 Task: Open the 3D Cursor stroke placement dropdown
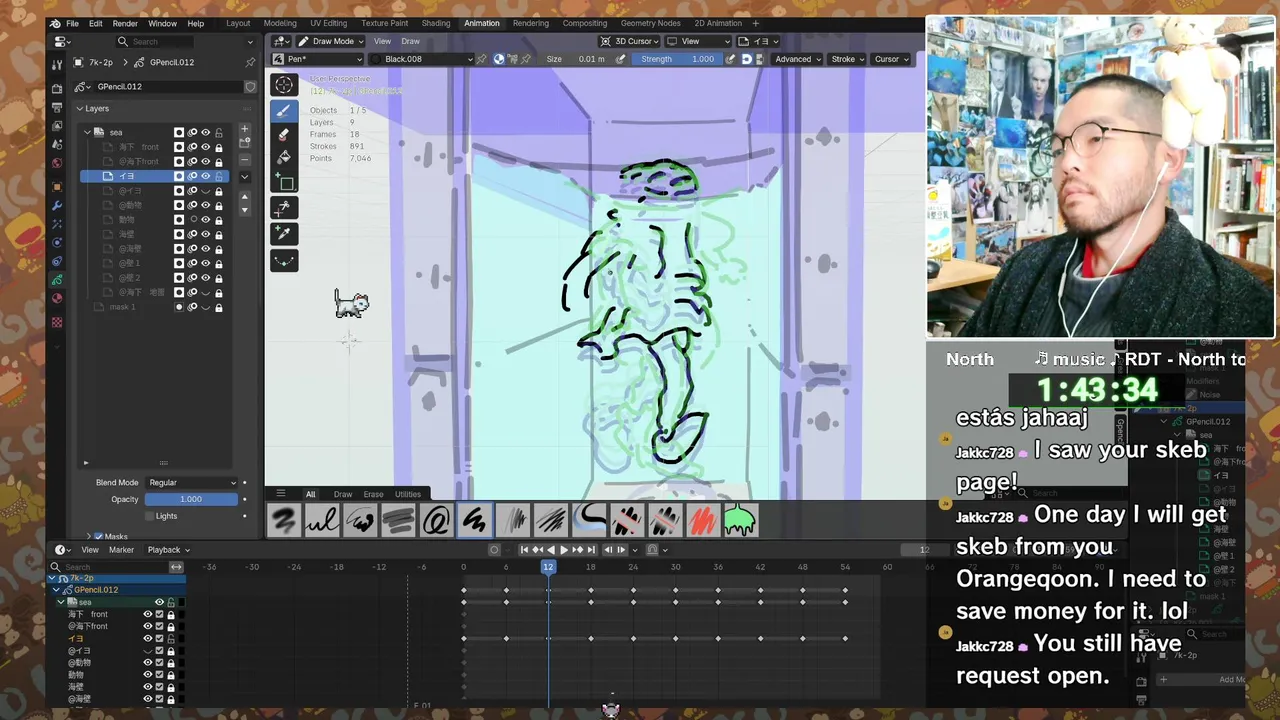coord(629,41)
